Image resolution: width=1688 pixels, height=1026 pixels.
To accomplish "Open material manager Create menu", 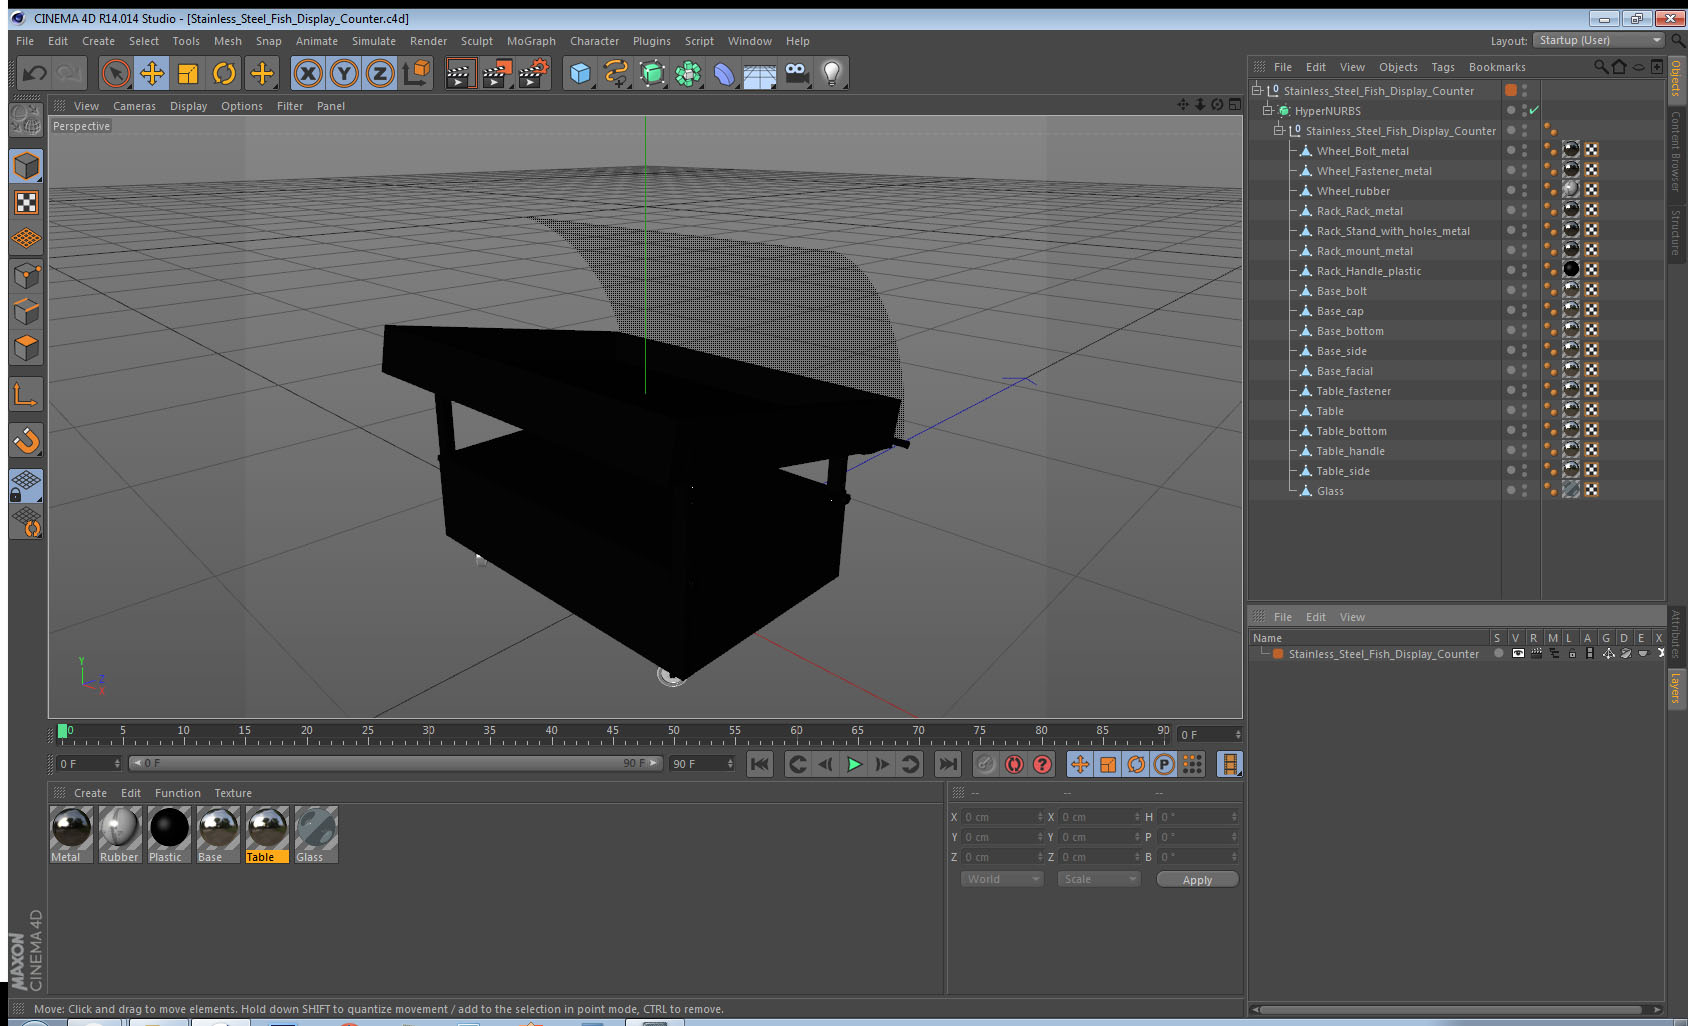I will point(90,793).
